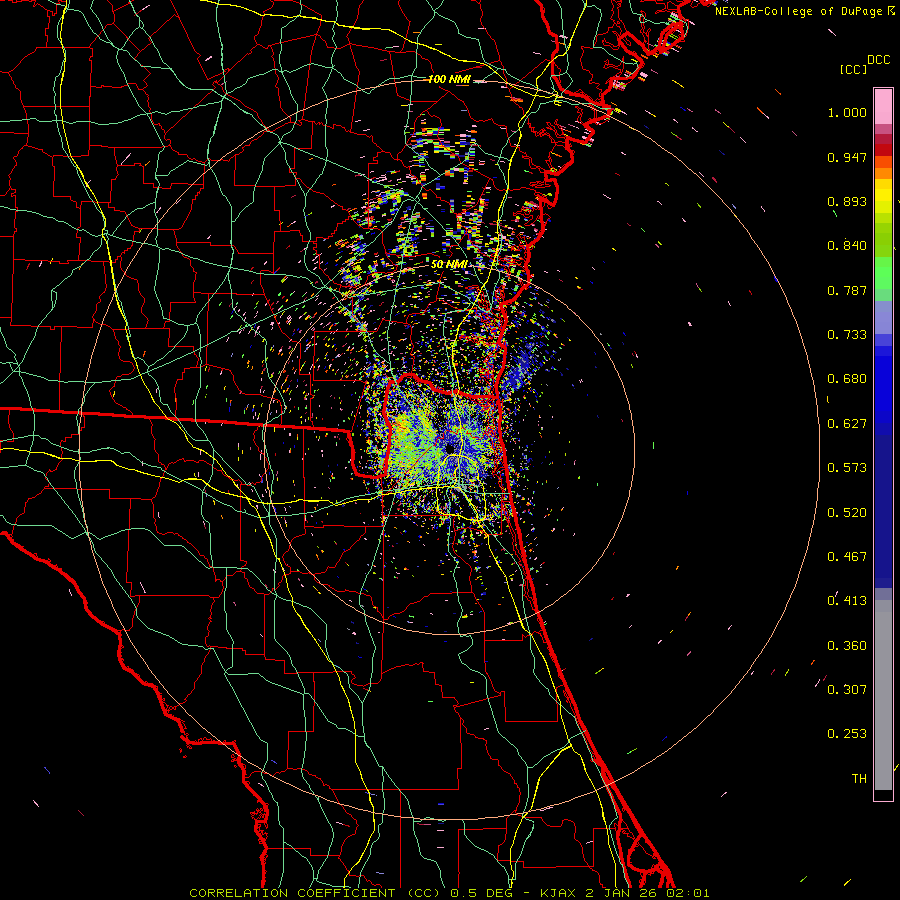Select the 0.733 scale value
Image resolution: width=900 pixels, height=900 pixels.
tap(847, 335)
